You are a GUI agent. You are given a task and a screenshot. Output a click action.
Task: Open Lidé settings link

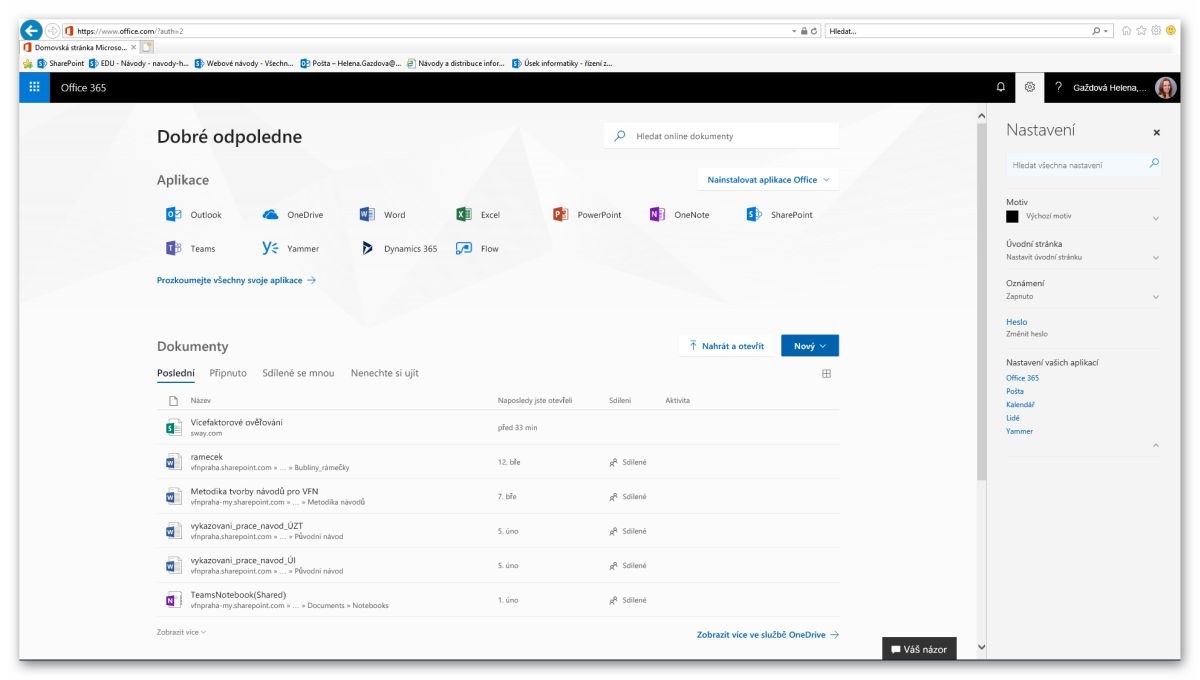1013,418
